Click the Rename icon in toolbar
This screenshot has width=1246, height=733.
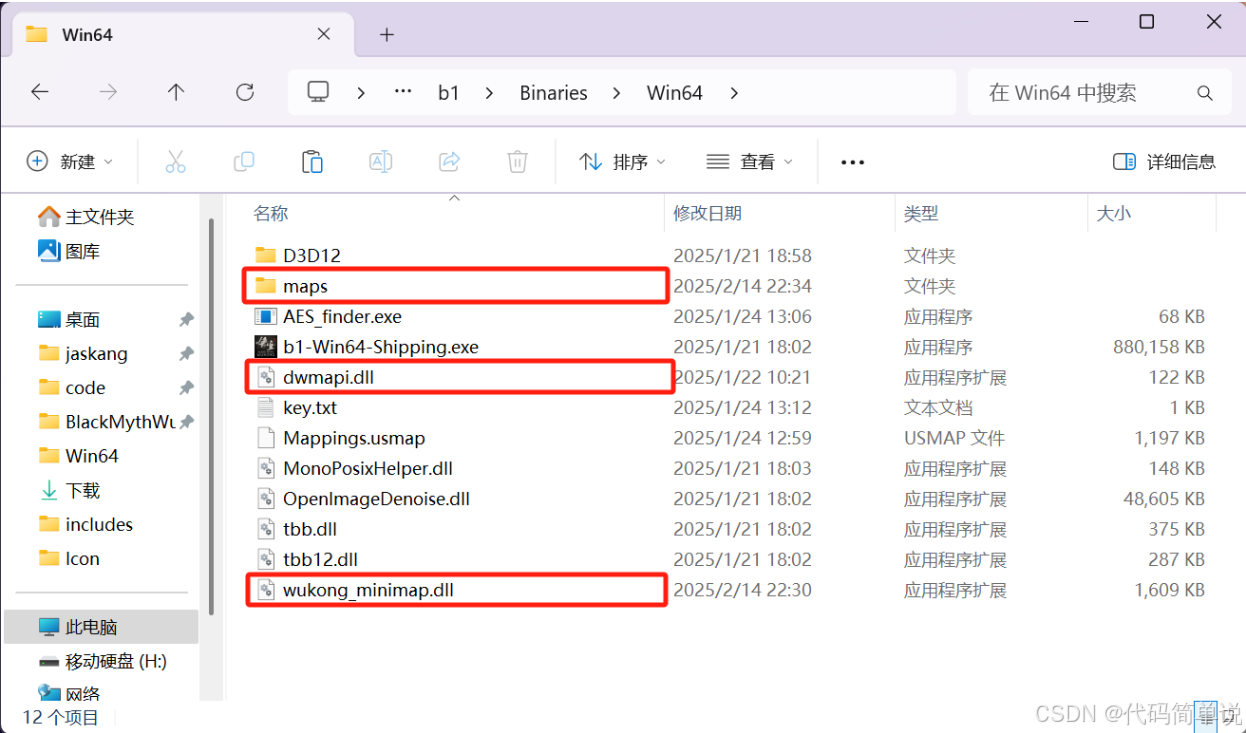point(380,161)
